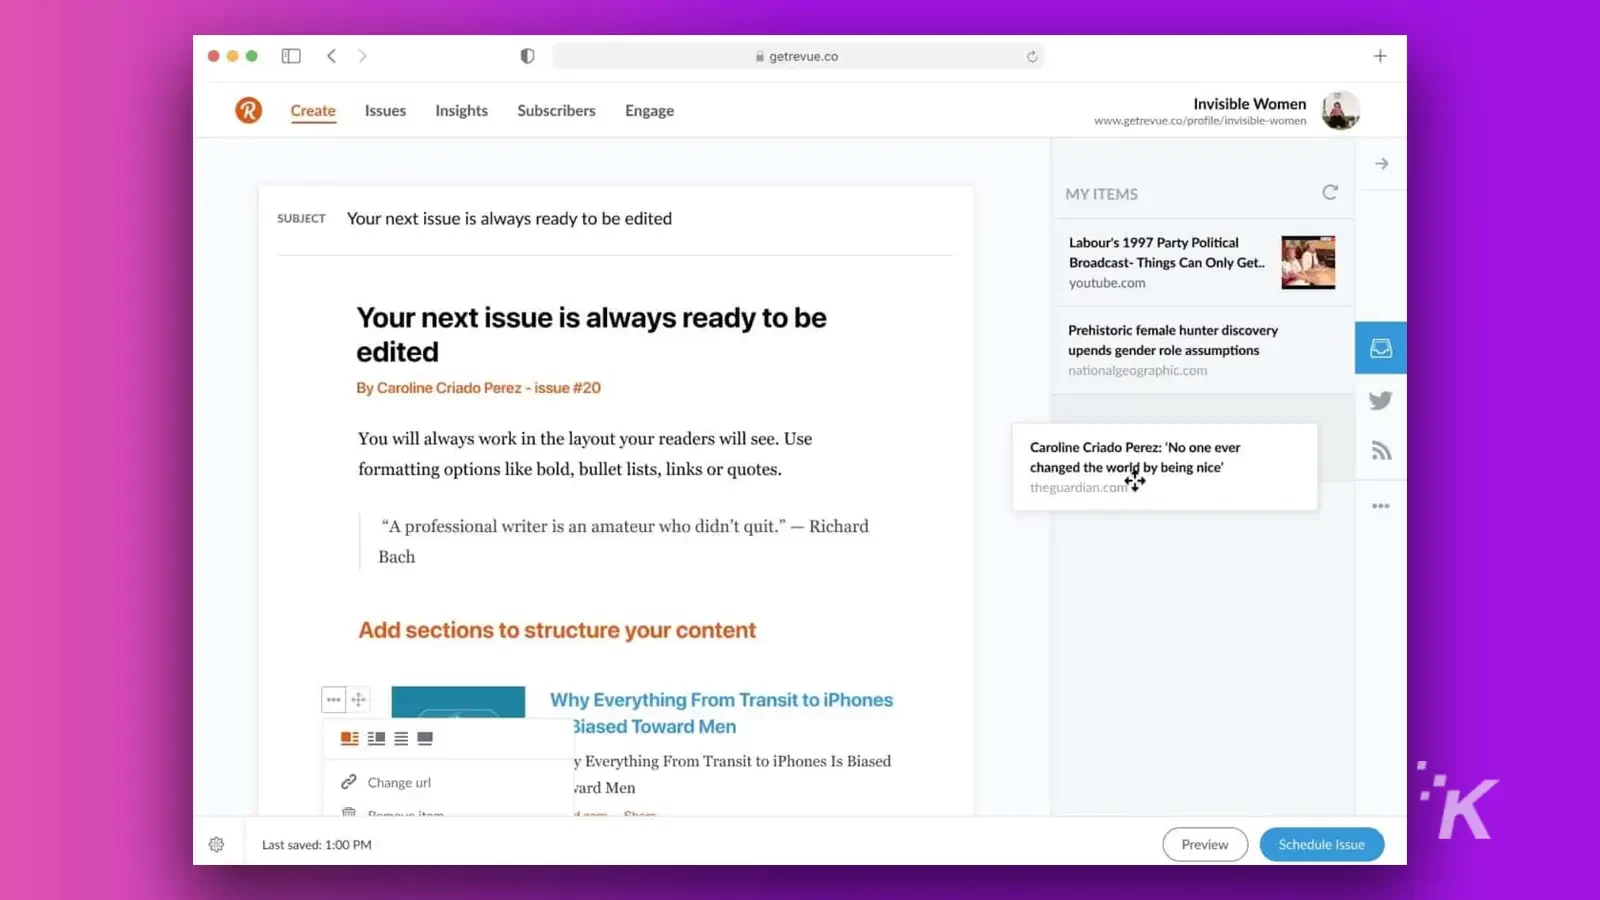Click the move item handle icon
Viewport: 1600px width, 900px height.
tap(358, 700)
